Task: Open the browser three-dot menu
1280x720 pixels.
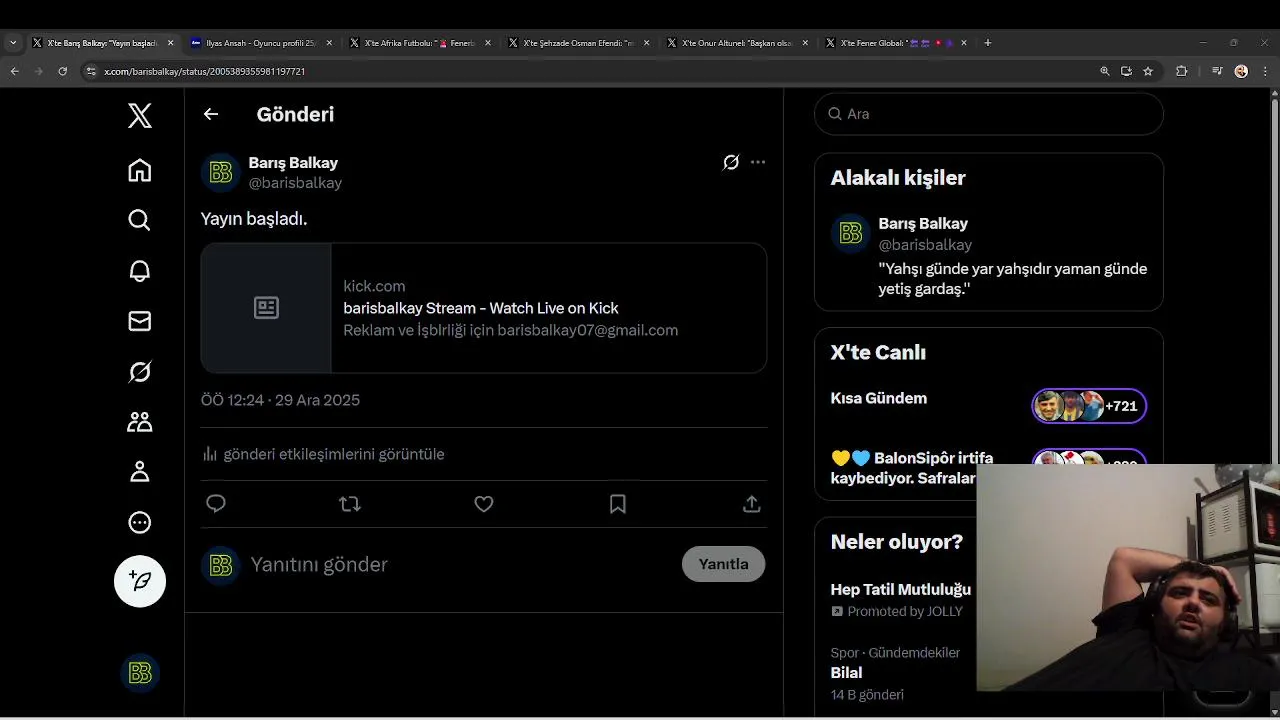Action: coord(1265,71)
